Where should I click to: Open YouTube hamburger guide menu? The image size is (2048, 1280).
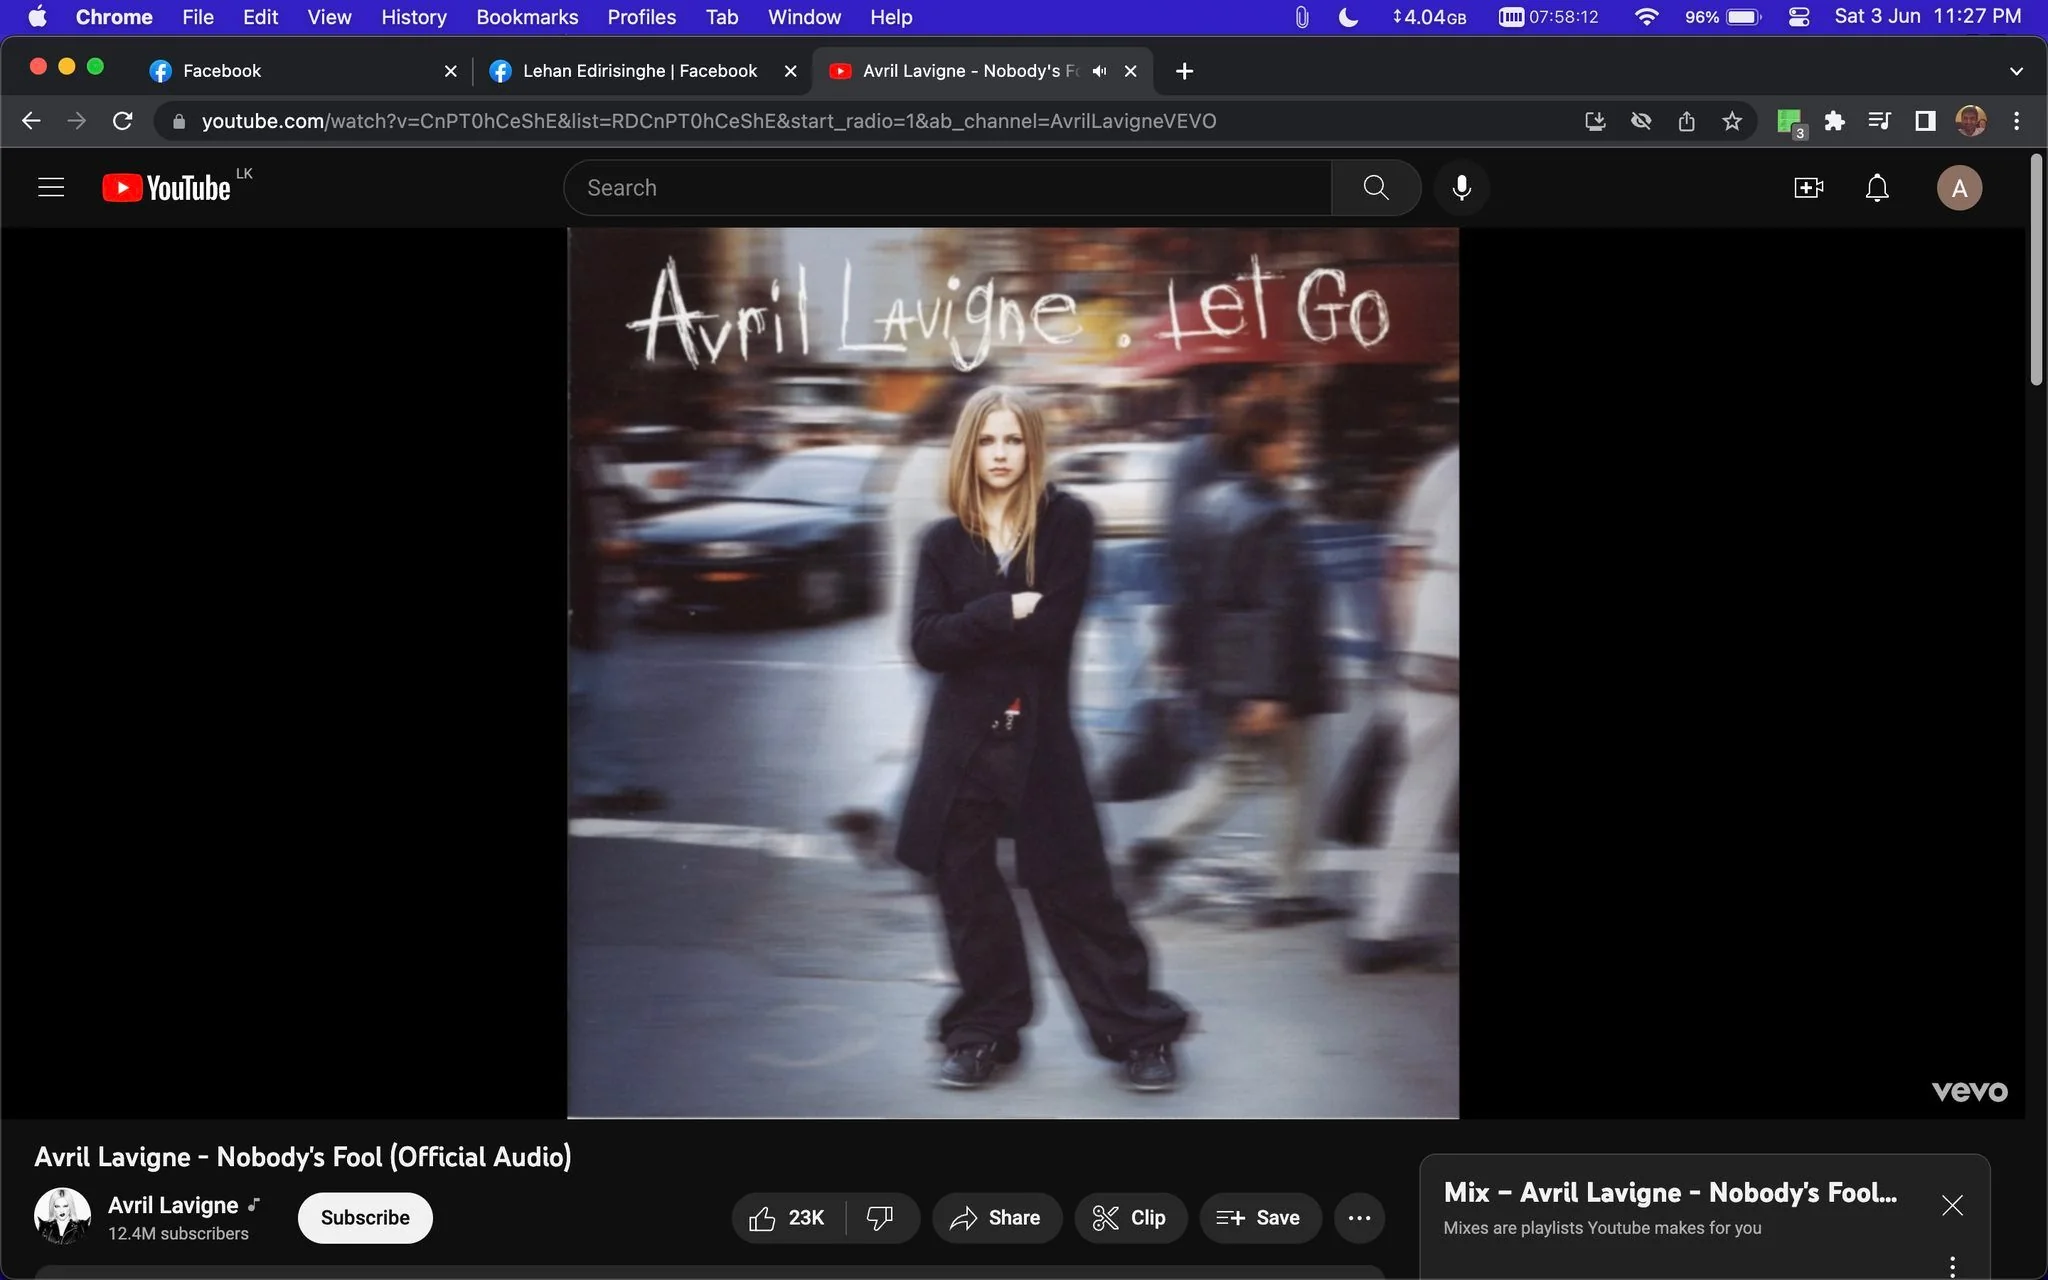pos(51,187)
